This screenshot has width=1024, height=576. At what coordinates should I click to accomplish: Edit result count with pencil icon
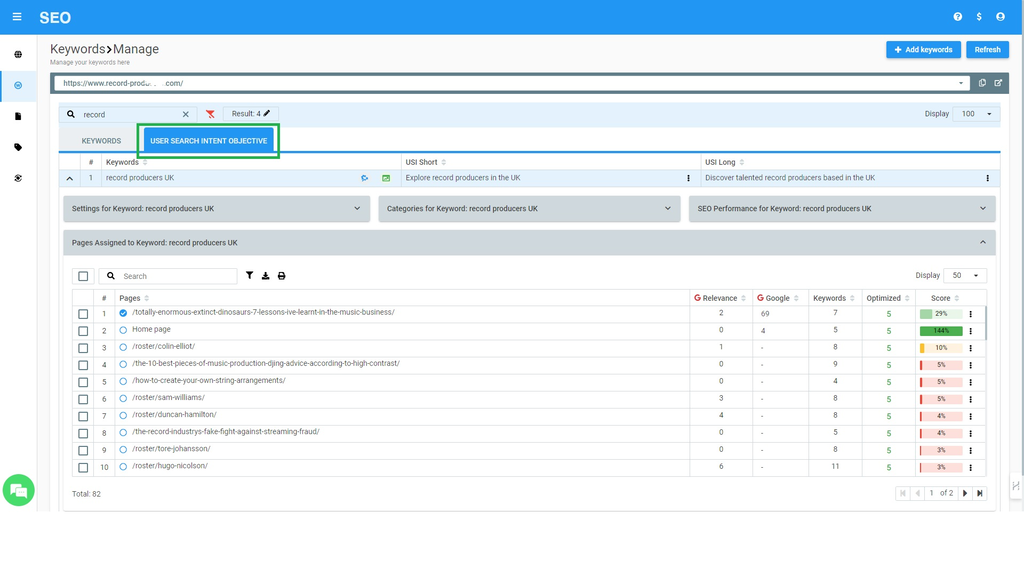(x=266, y=113)
